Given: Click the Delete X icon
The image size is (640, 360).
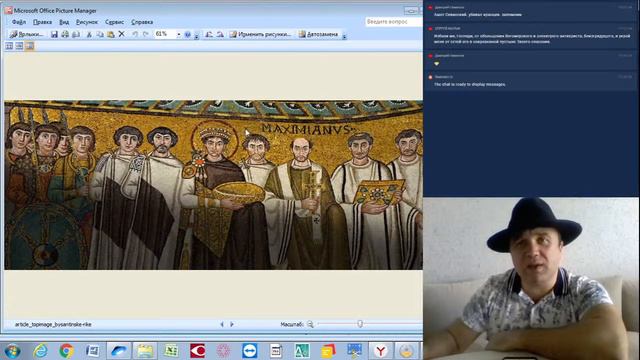Looking at the screenshot, I should (122, 34).
